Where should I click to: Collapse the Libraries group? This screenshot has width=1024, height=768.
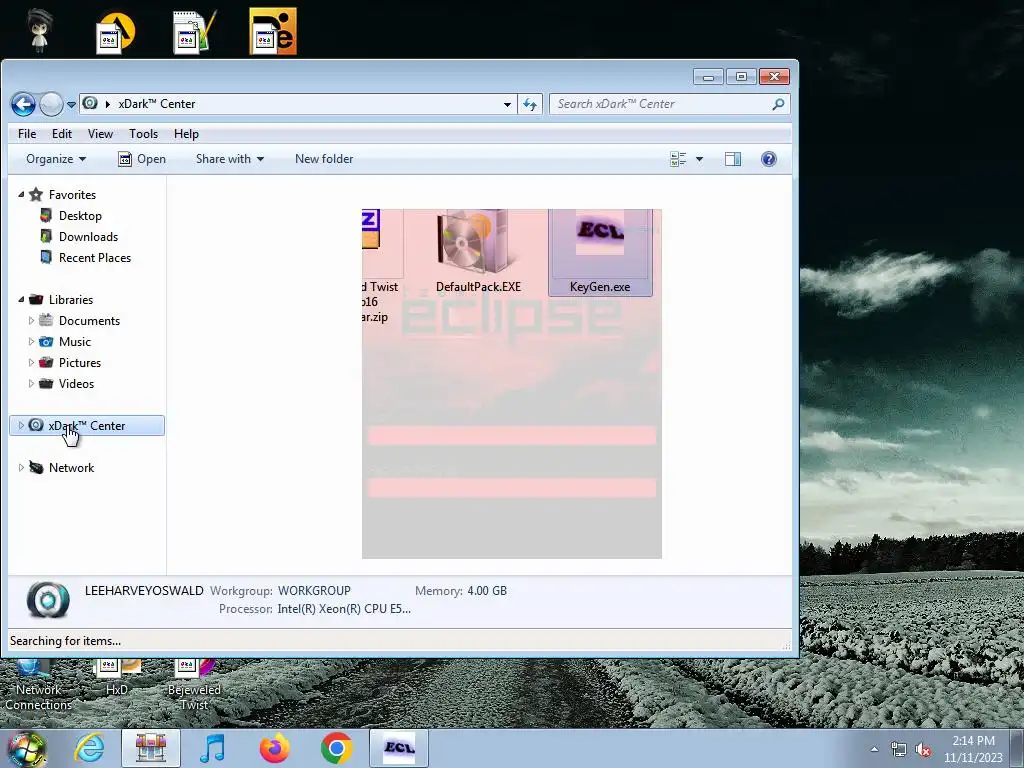[x=21, y=299]
